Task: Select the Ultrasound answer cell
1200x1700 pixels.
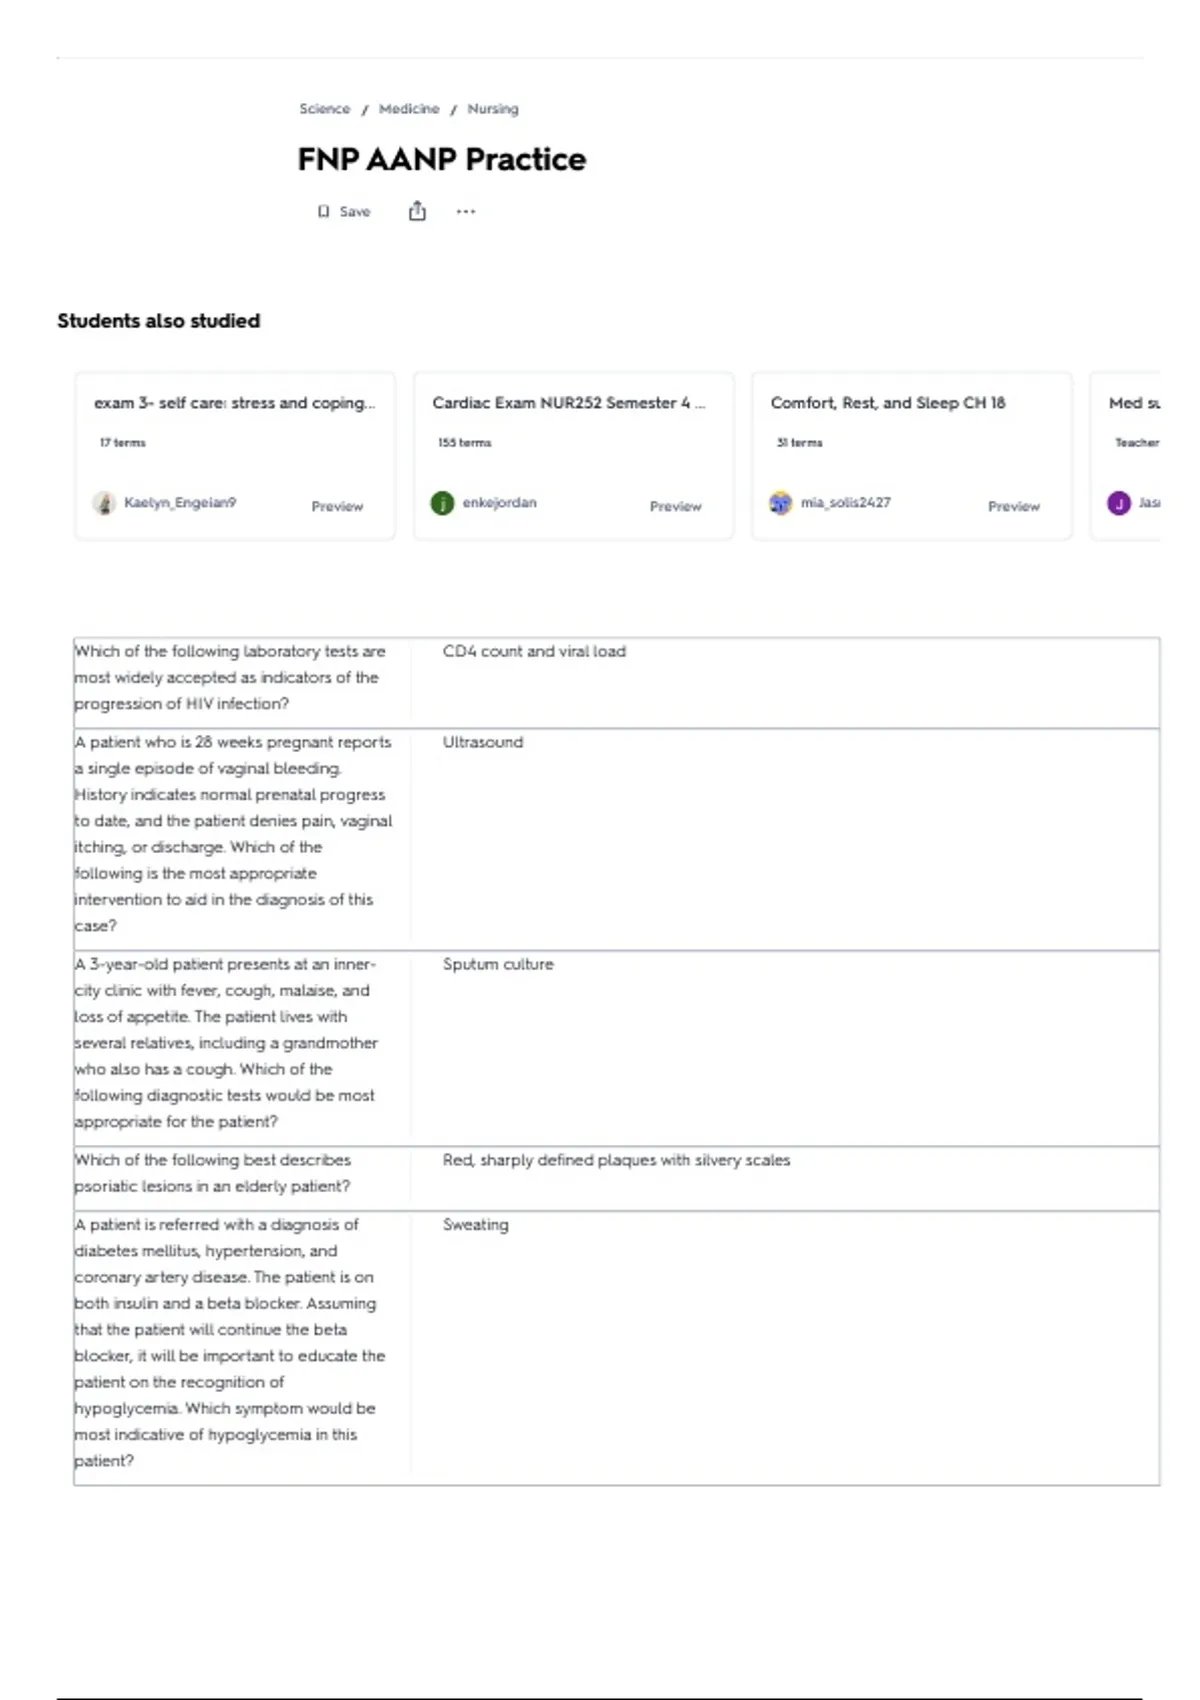Action: pyautogui.click(x=786, y=840)
